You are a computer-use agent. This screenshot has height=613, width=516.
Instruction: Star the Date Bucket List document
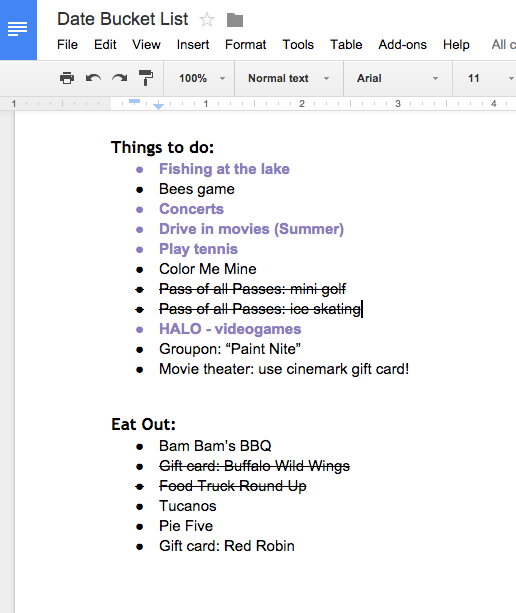[207, 20]
